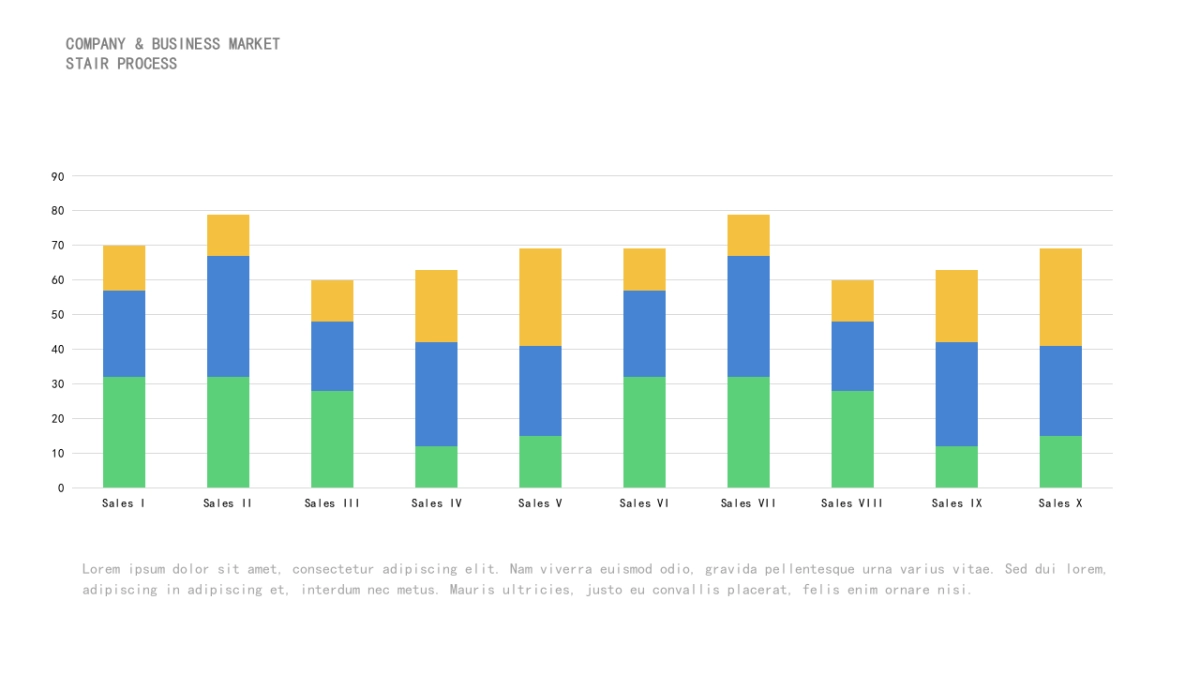
Task: Click the yellow segment of Sales V bar
Action: click(x=540, y=297)
